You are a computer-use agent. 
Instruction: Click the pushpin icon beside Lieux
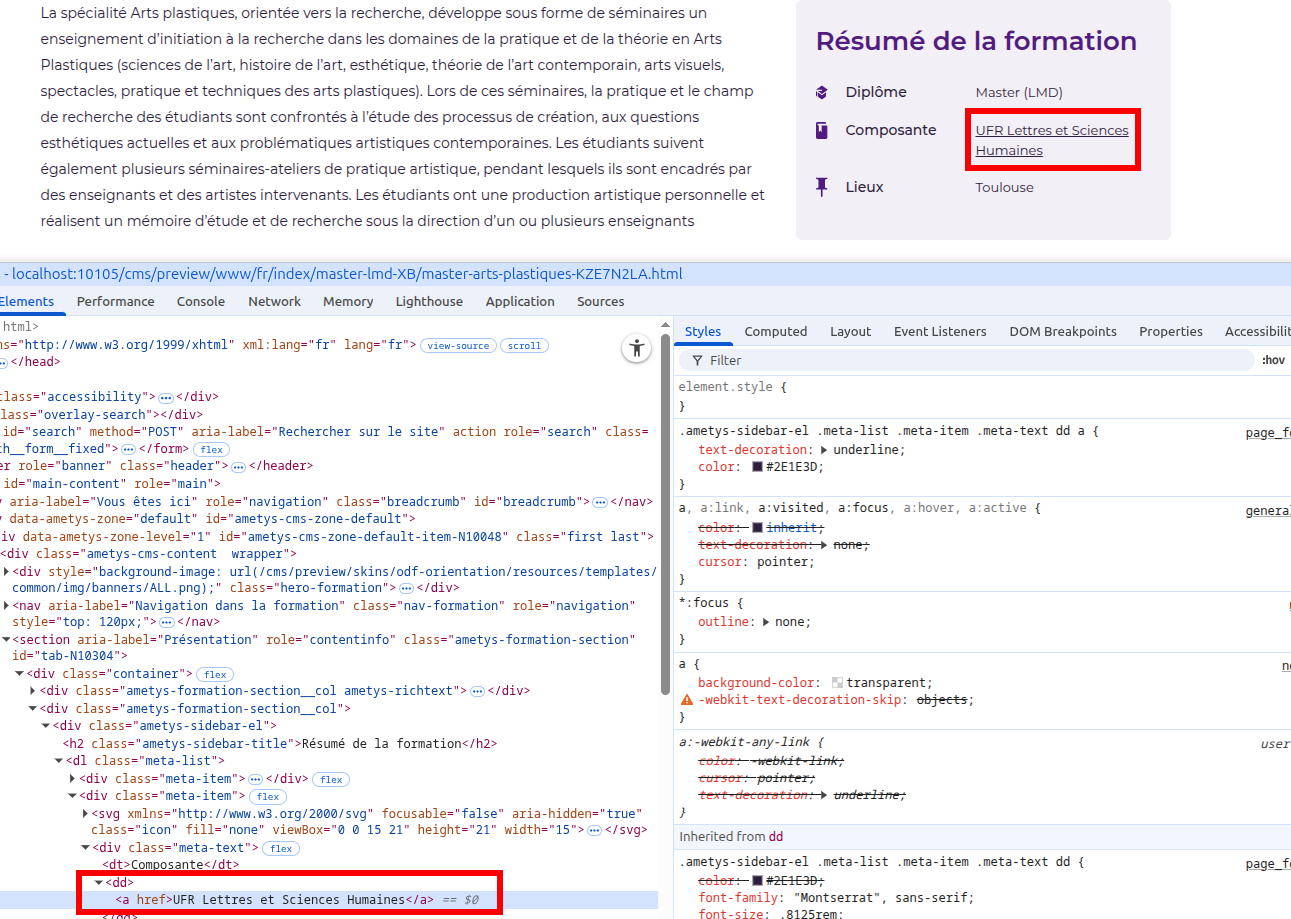821,187
